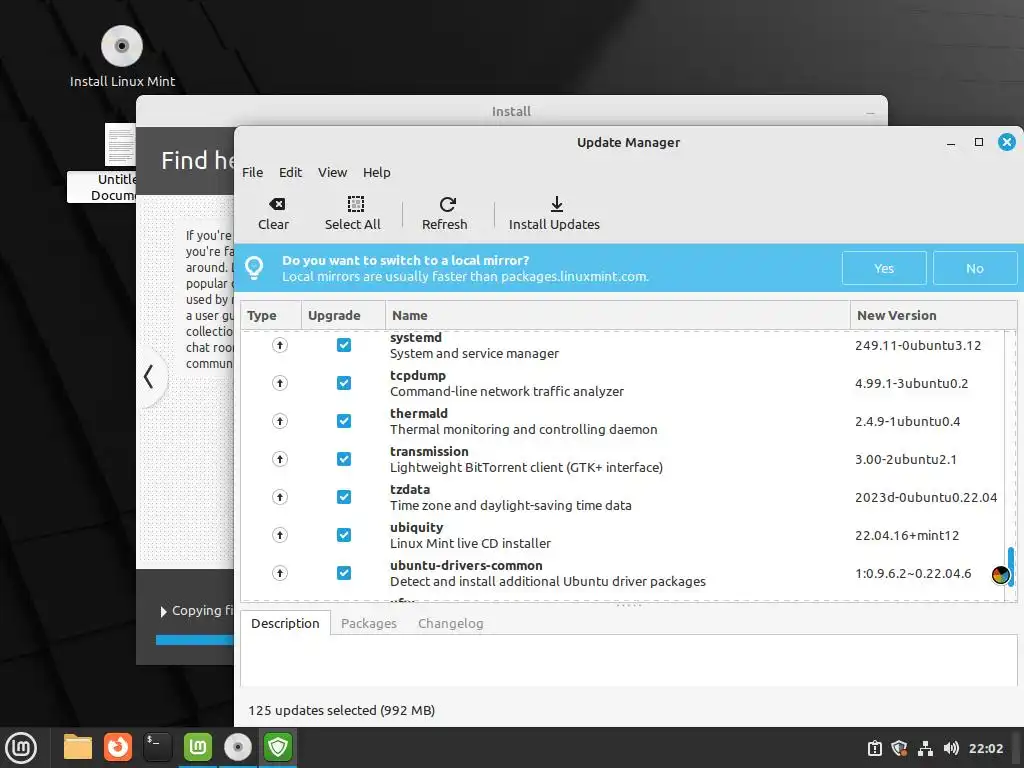
Task: Click the Clear toolbar icon
Action: pyautogui.click(x=277, y=204)
